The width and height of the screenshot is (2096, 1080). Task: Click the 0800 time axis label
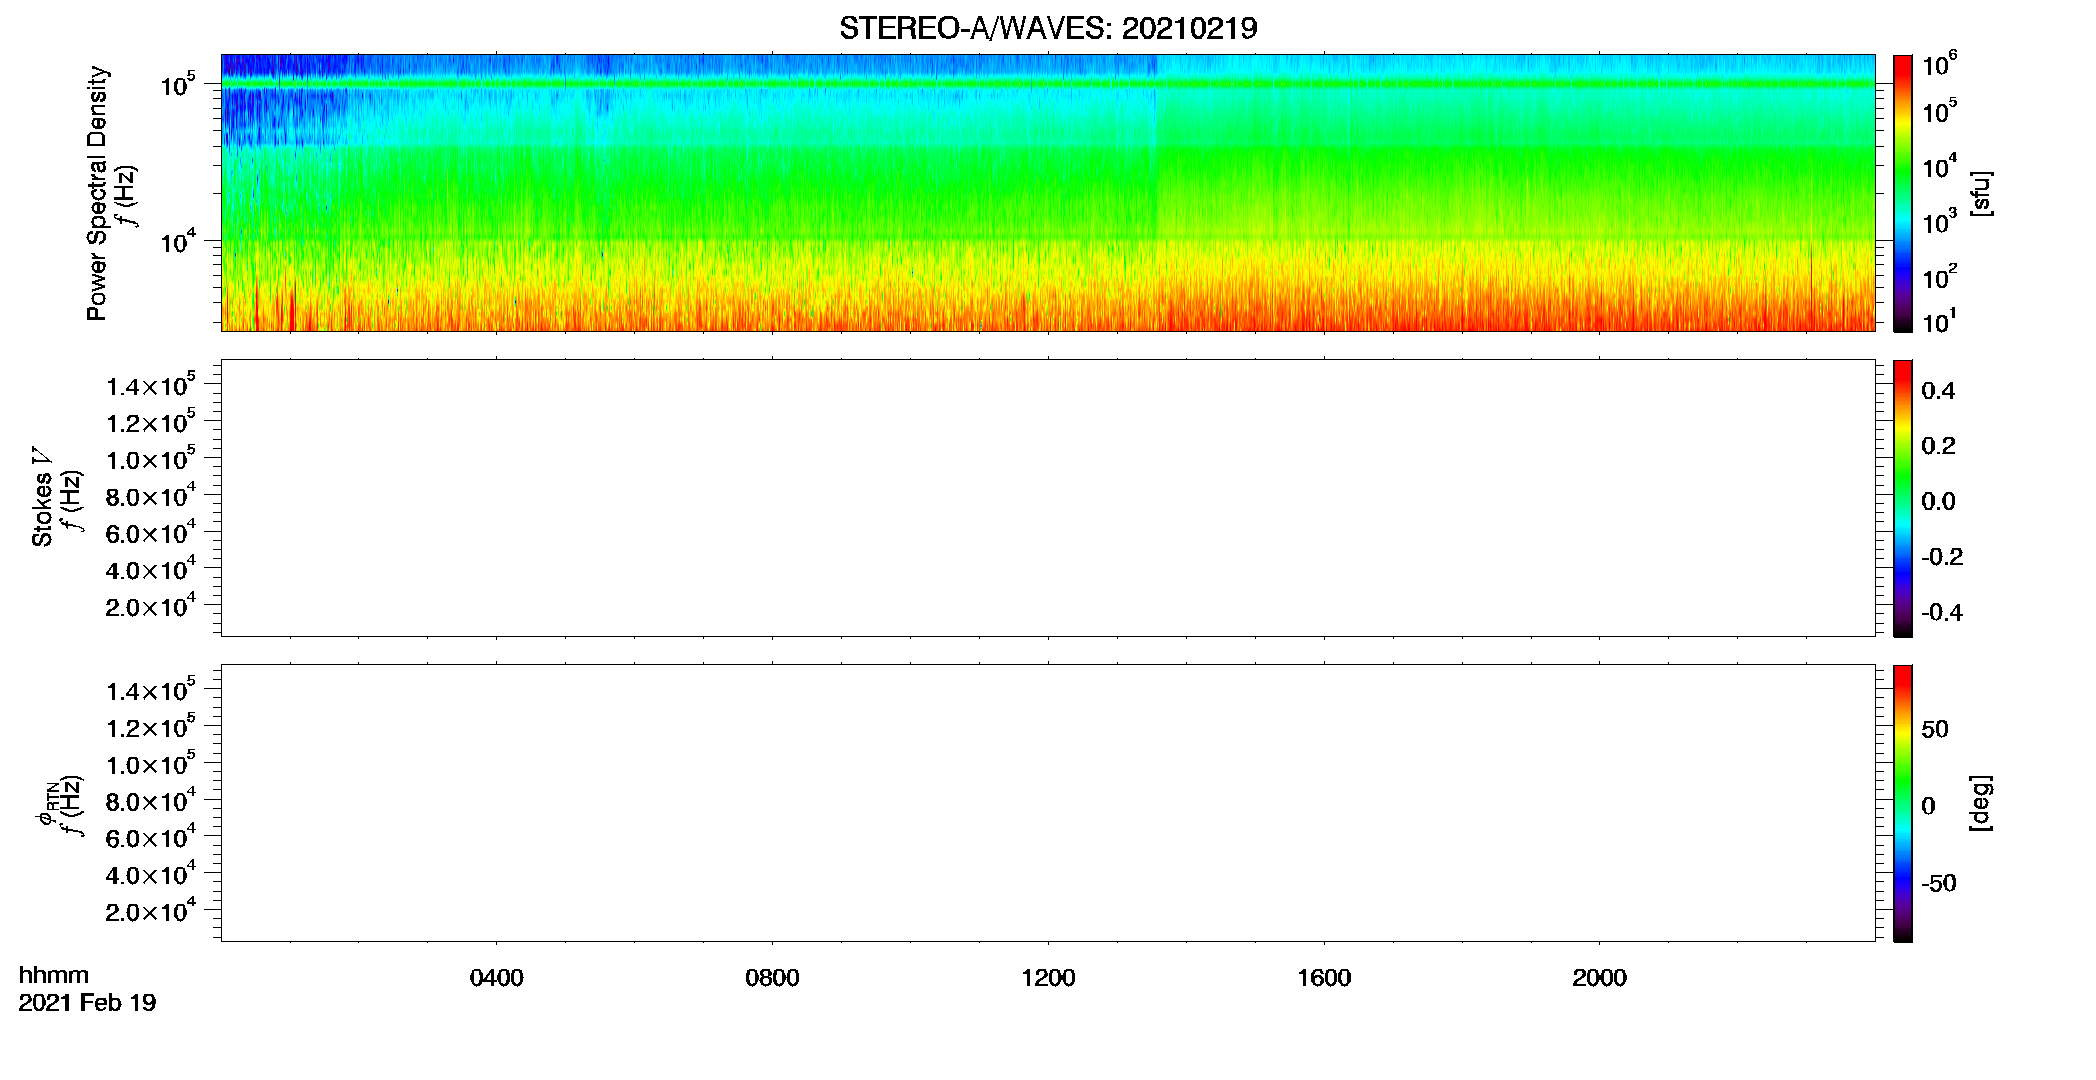click(x=772, y=978)
